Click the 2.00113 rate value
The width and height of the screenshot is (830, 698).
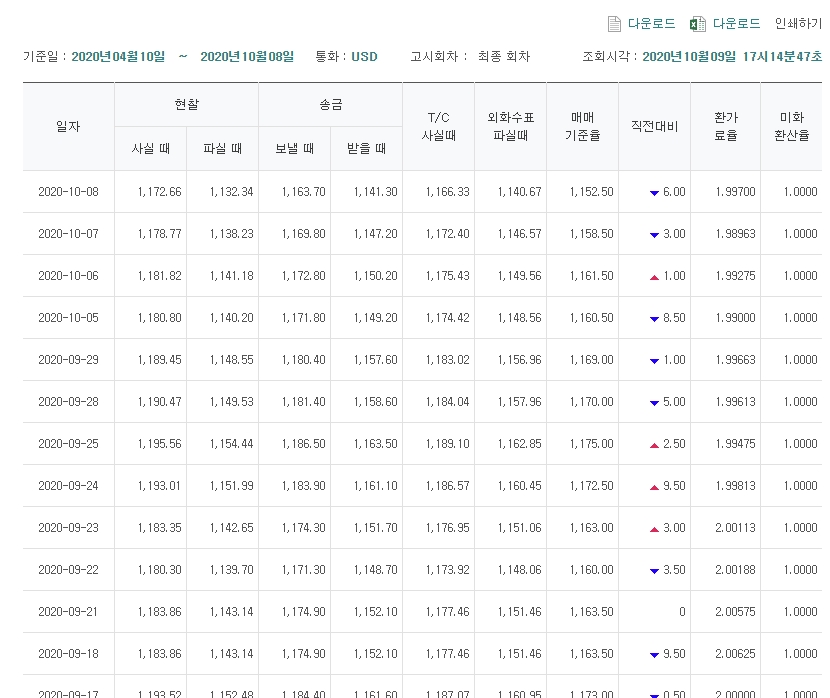(735, 528)
